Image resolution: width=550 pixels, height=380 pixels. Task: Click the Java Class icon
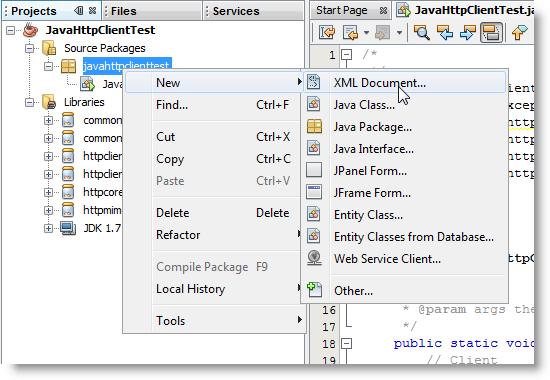tap(314, 104)
